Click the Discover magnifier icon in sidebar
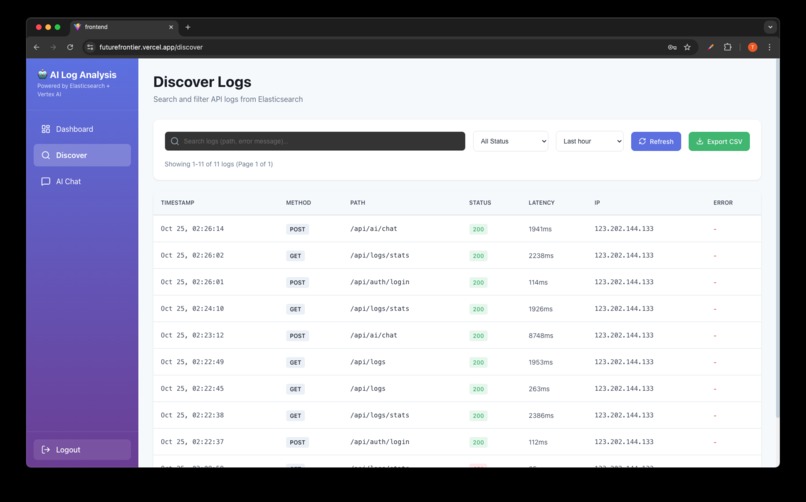This screenshot has height=502, width=806. 46,155
